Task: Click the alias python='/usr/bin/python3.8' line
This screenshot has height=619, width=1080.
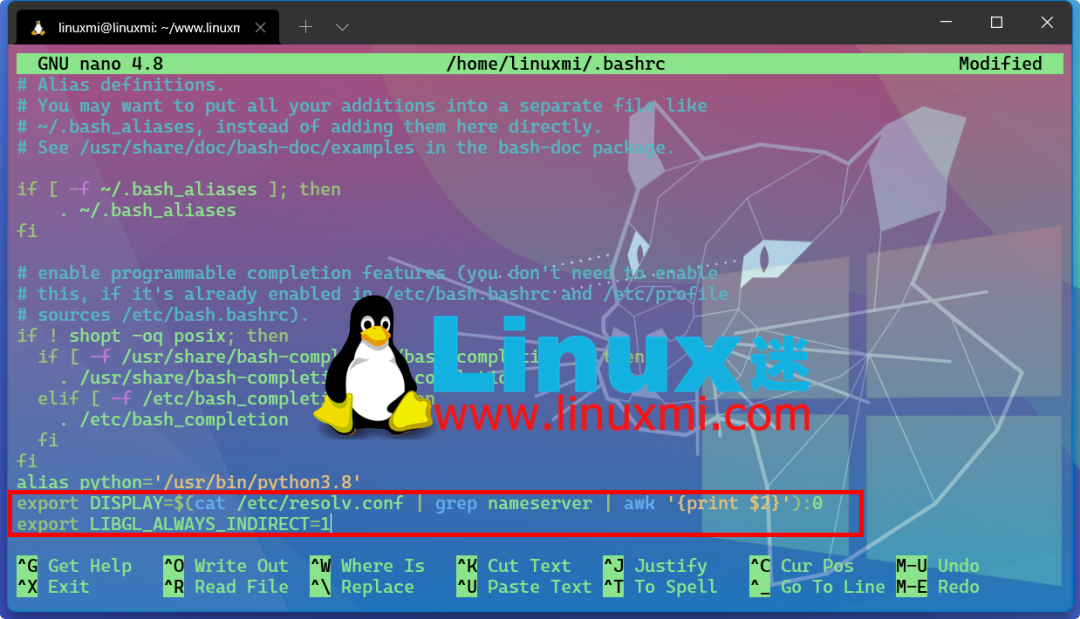Action: (x=189, y=482)
